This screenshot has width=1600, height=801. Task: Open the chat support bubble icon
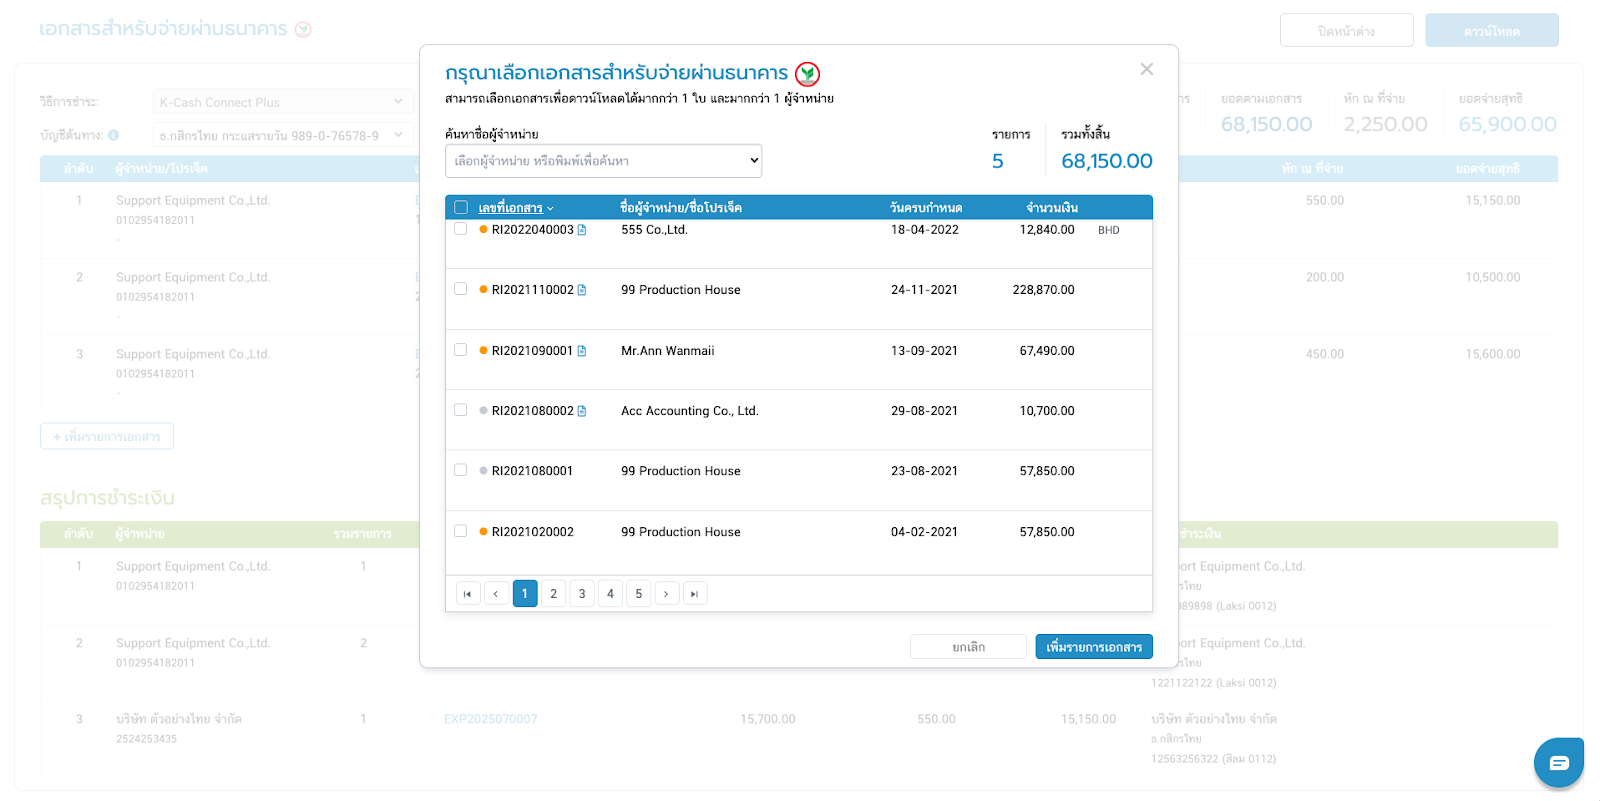click(1558, 763)
